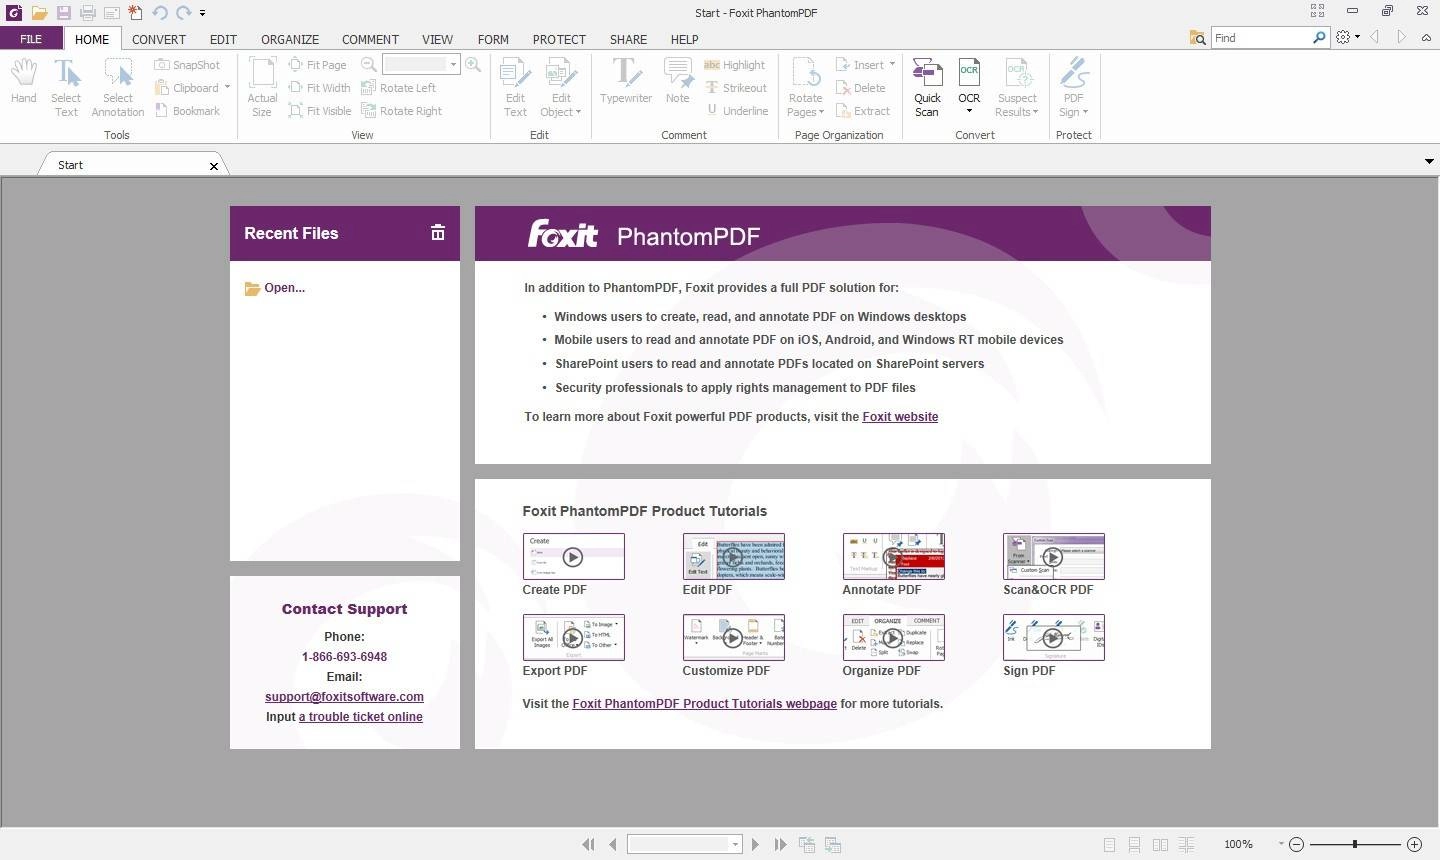Viewport: 1440px width, 860px height.
Task: Open the HELP tab
Action: click(x=684, y=39)
